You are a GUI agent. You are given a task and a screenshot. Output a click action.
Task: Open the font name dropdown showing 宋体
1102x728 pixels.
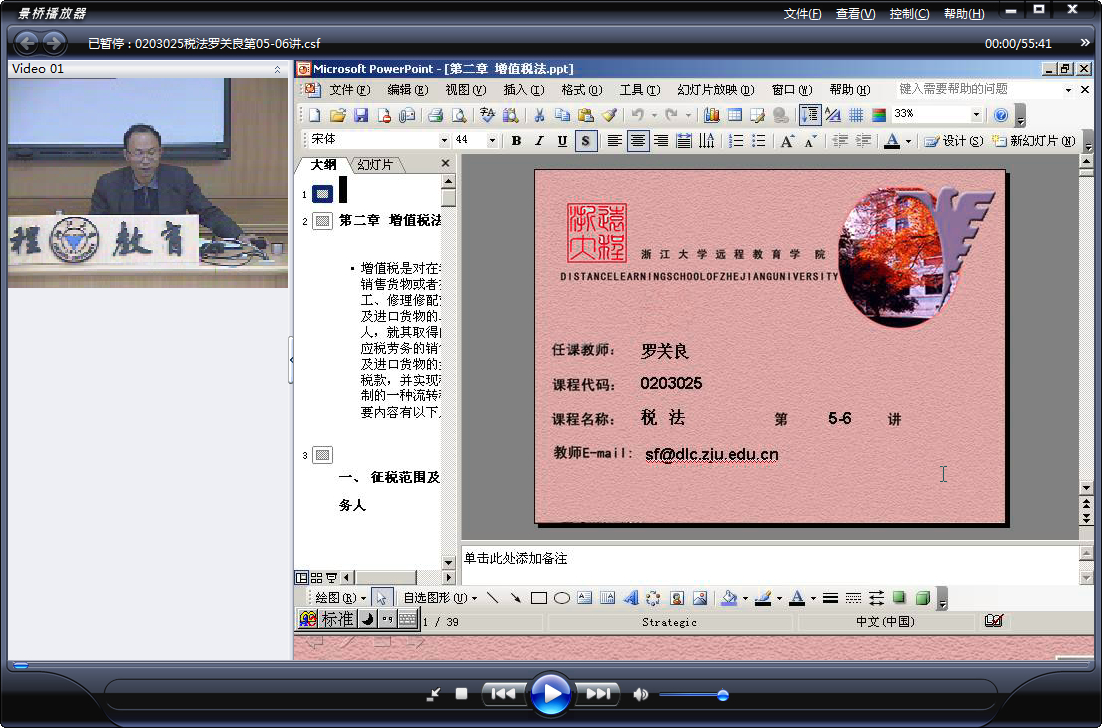(x=444, y=141)
